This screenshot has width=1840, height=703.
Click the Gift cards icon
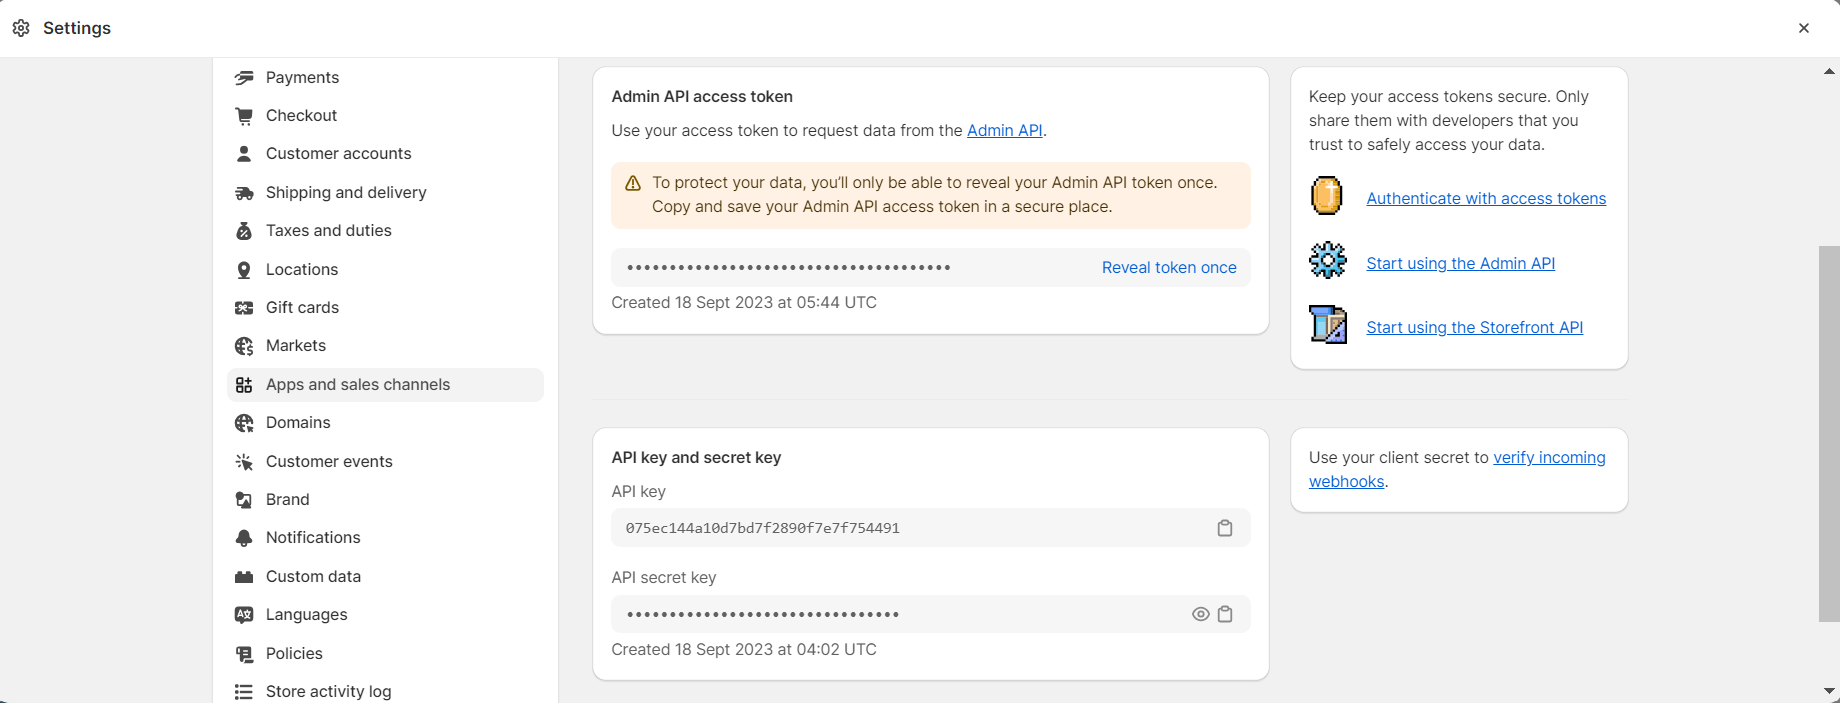(244, 308)
